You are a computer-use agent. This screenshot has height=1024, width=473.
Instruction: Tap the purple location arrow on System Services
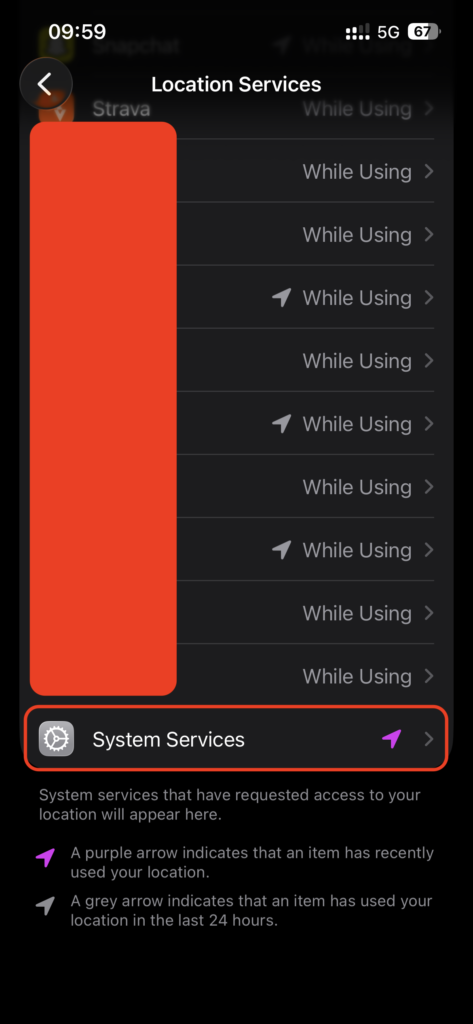391,739
